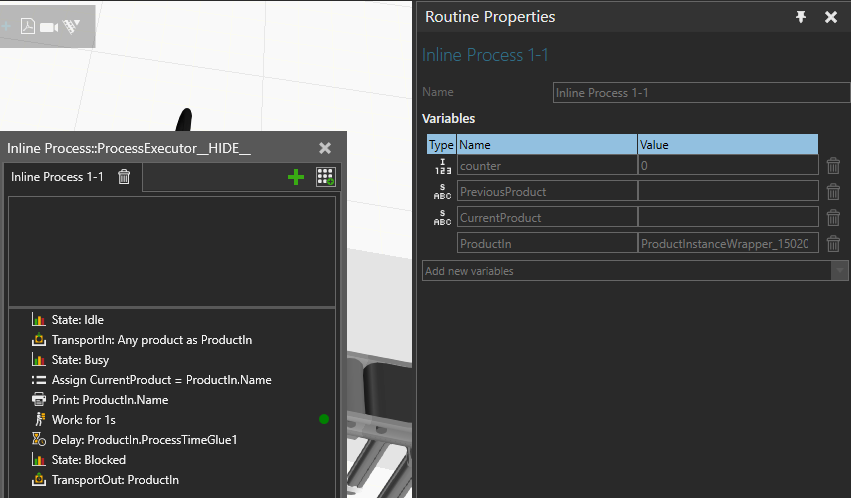Image resolution: width=851 pixels, height=498 pixels.
Task: Click the State: Blocked statistics icon
Action: [x=39, y=459]
